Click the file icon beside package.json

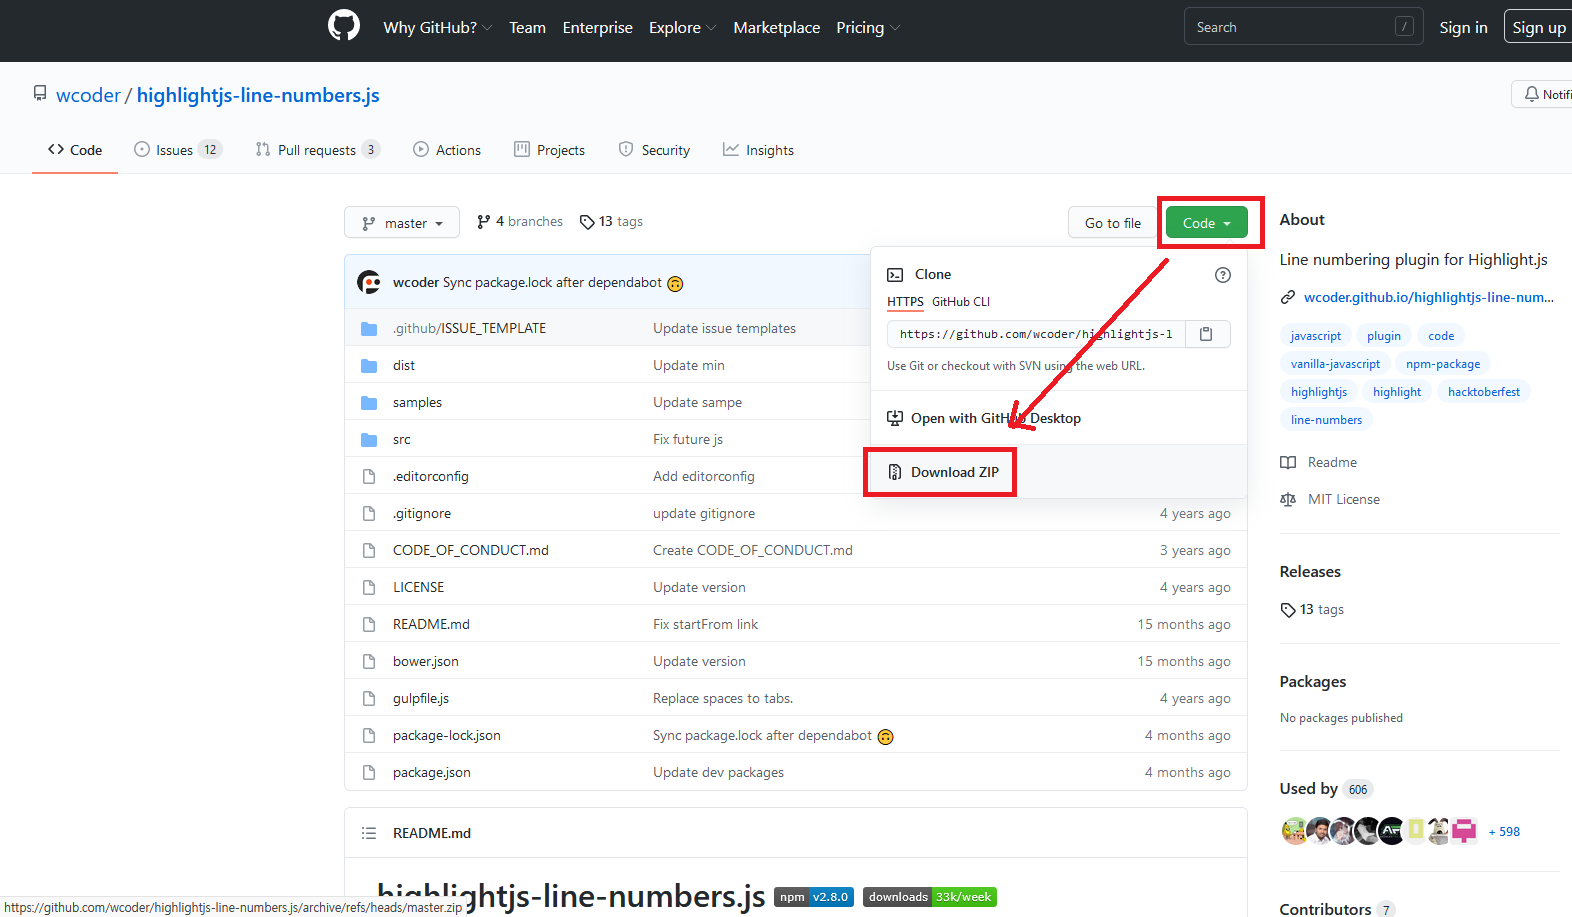pos(369,772)
